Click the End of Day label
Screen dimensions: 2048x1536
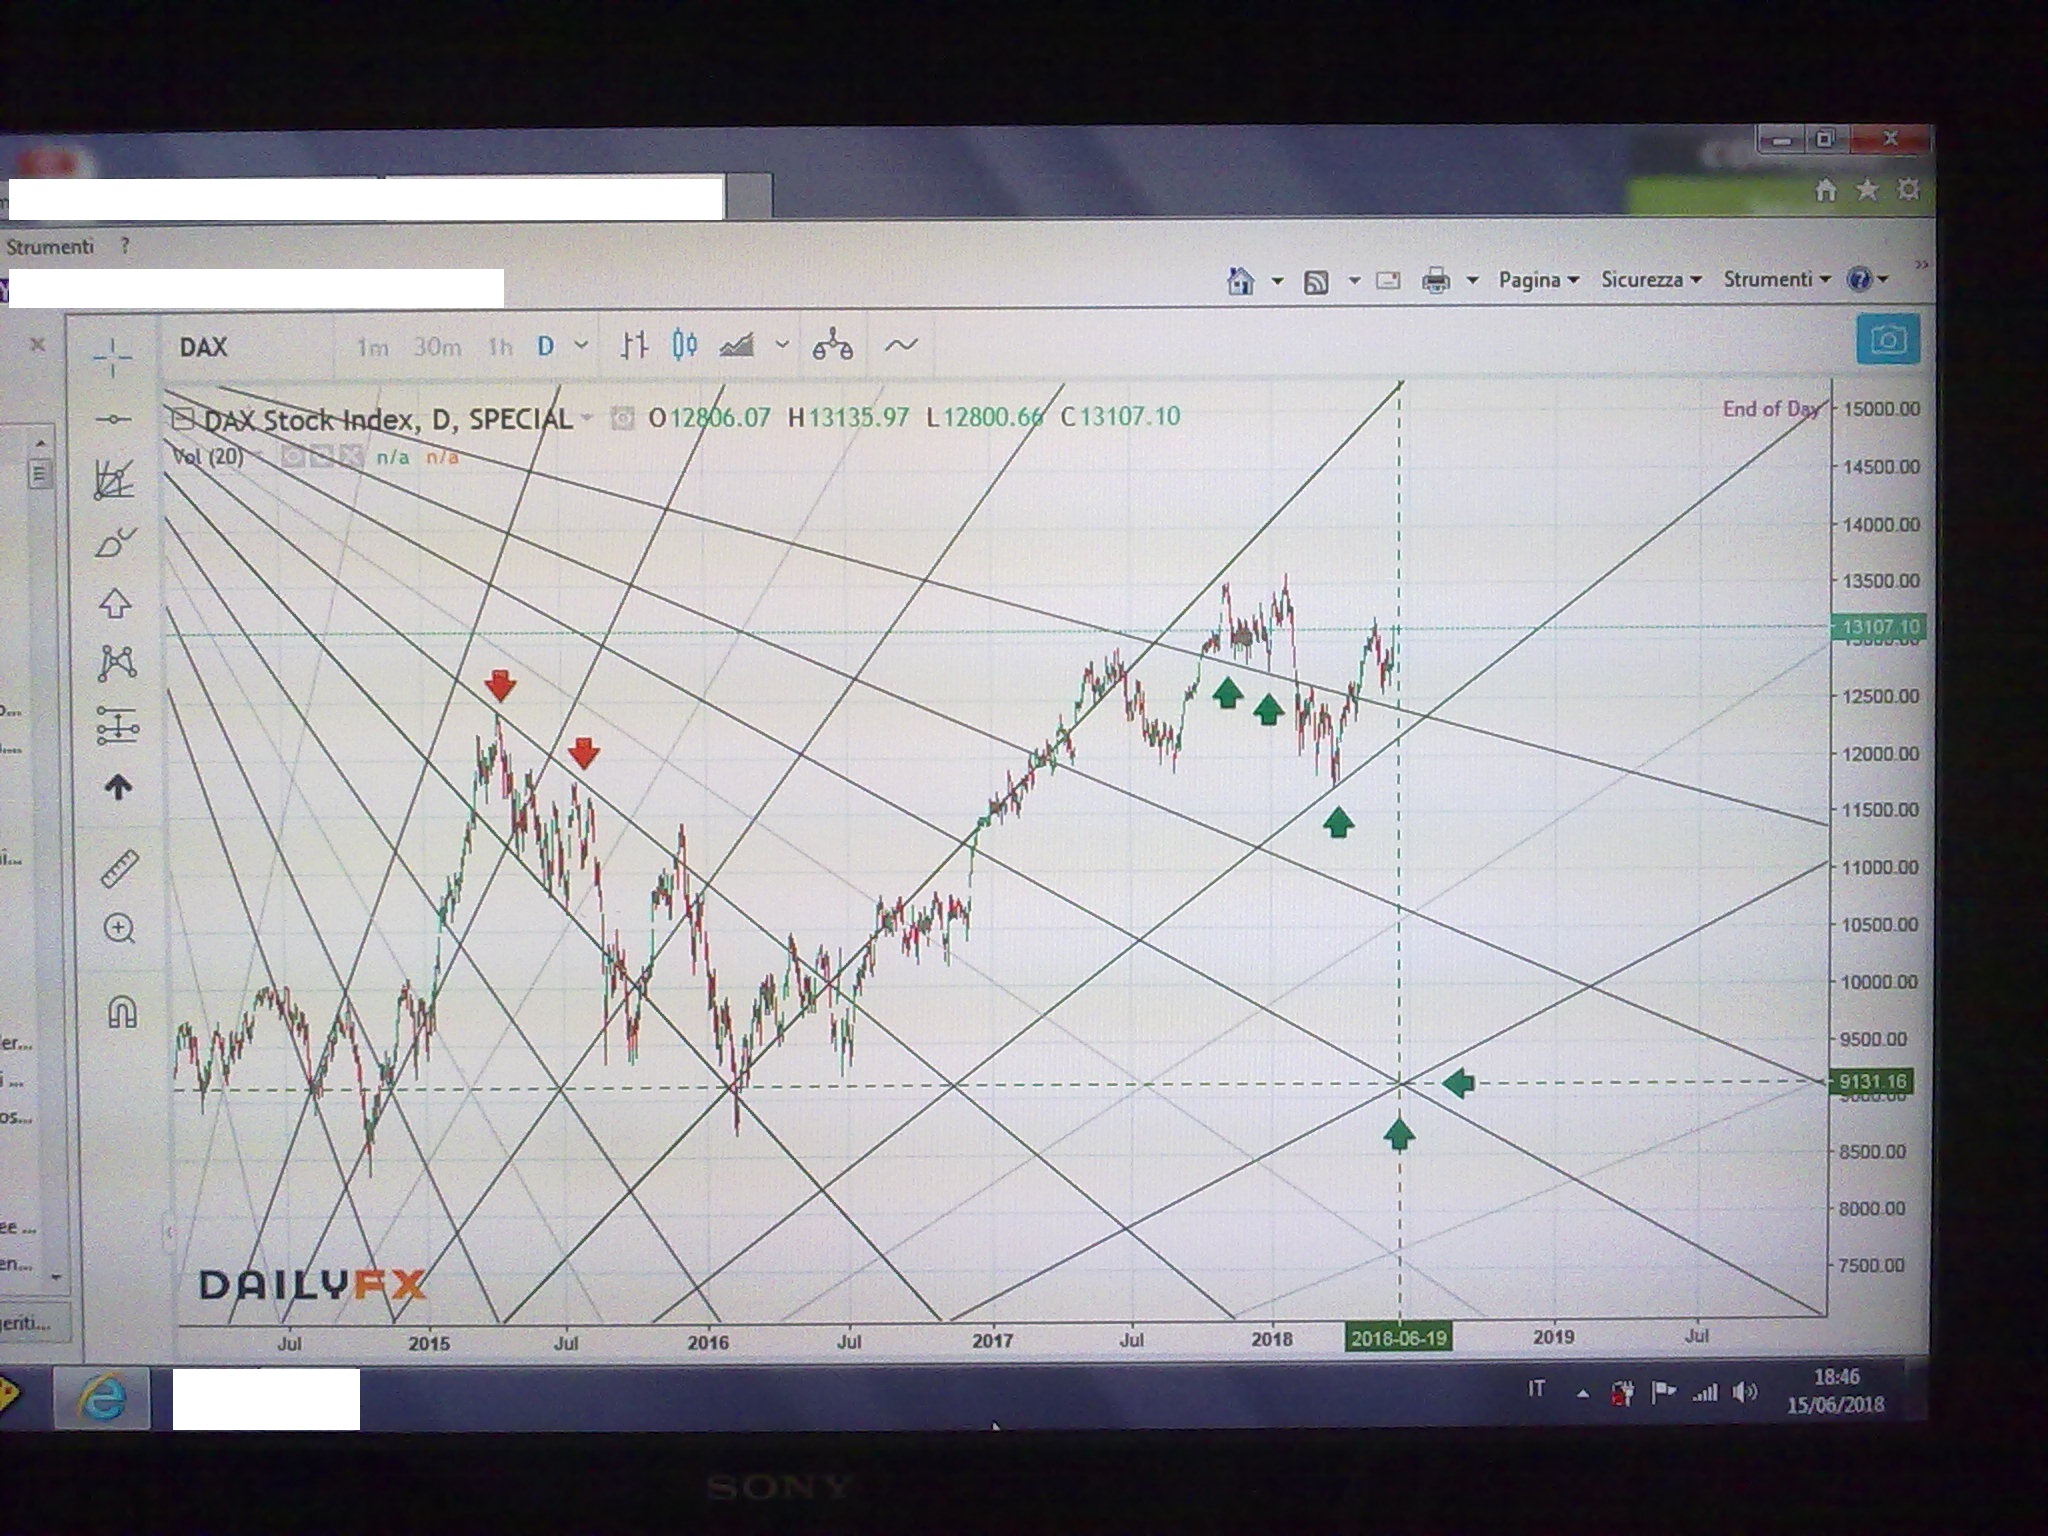coord(1770,408)
